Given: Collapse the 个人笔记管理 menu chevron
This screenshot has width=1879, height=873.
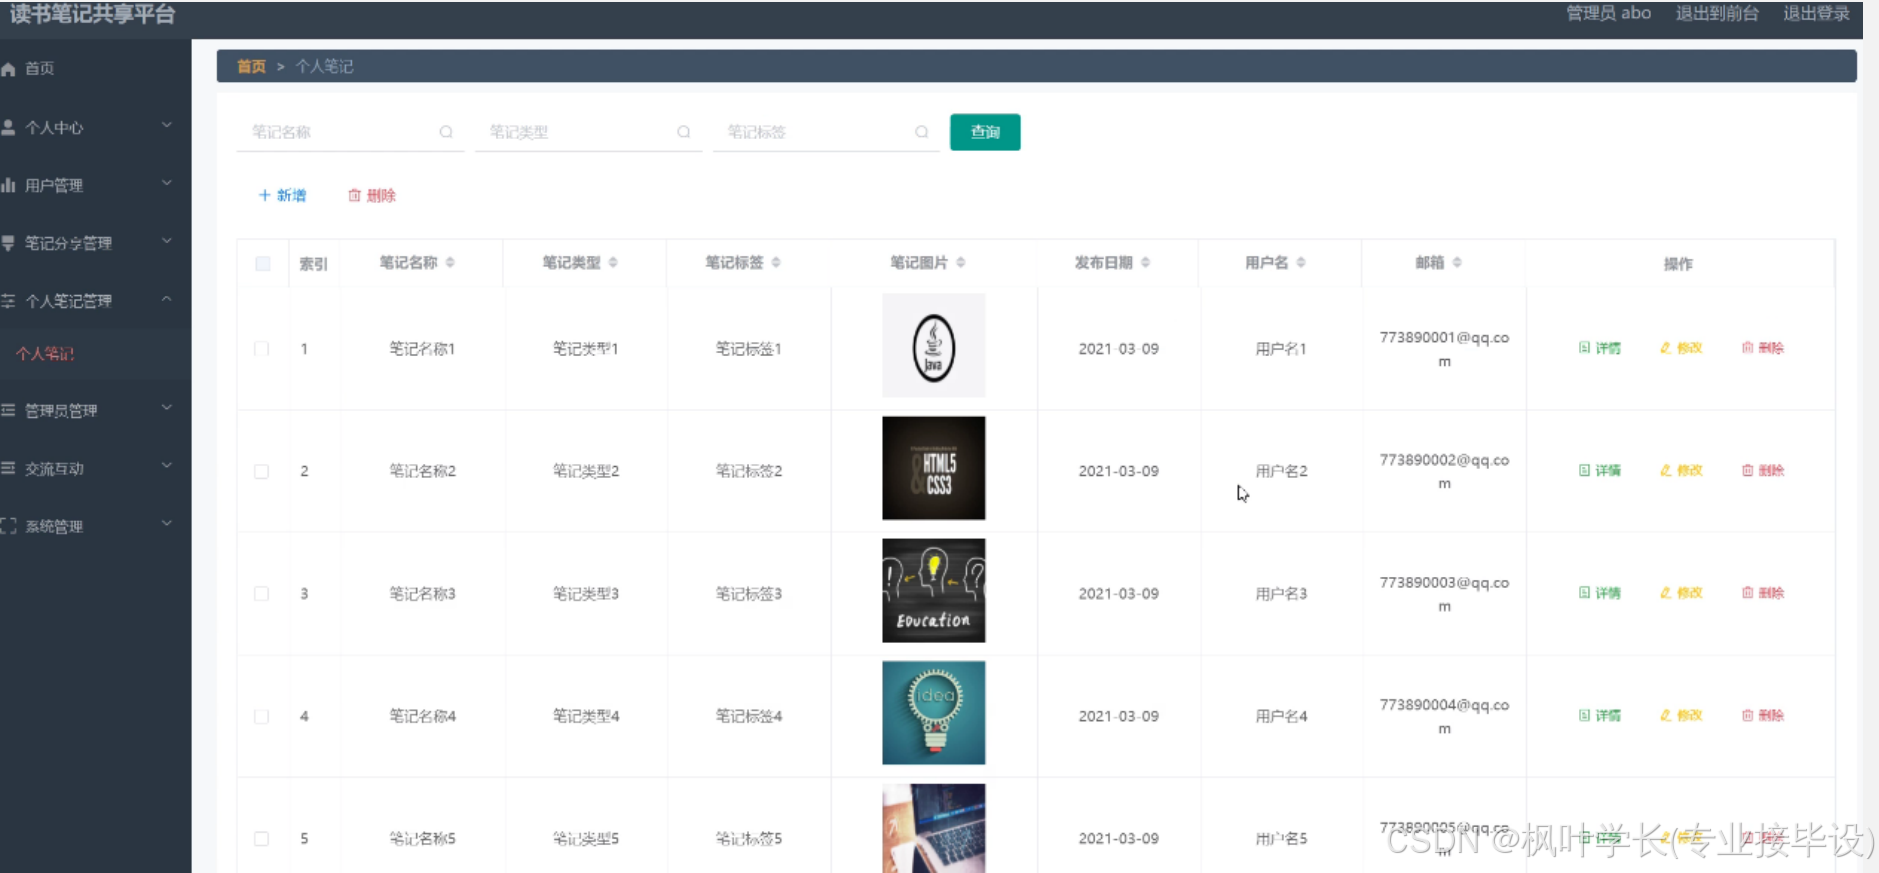Looking at the screenshot, I should pos(167,299).
